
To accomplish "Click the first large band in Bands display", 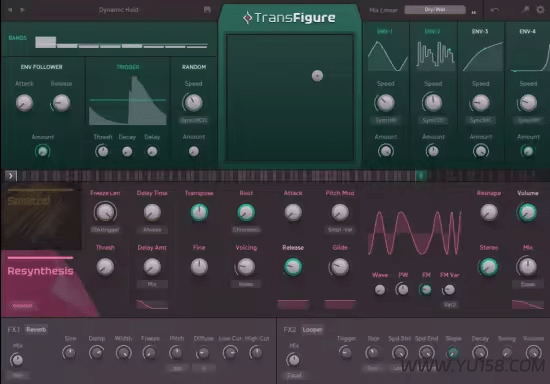I will coord(46,42).
